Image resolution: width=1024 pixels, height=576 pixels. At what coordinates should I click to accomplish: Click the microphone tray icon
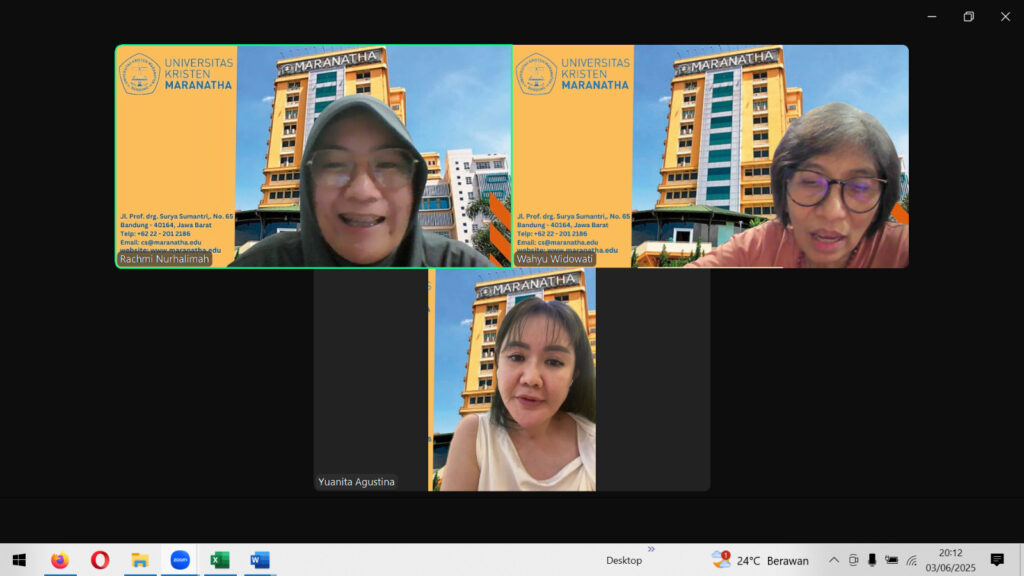pyautogui.click(x=872, y=560)
